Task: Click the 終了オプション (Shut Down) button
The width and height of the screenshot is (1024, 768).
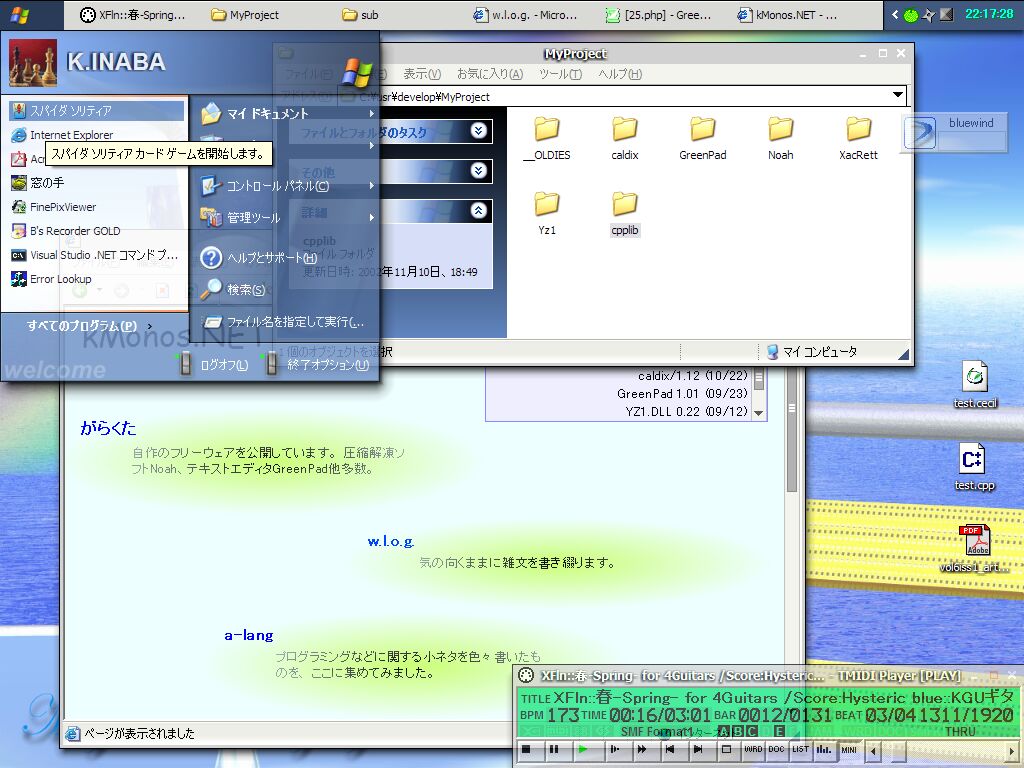Action: pyautogui.click(x=317, y=364)
